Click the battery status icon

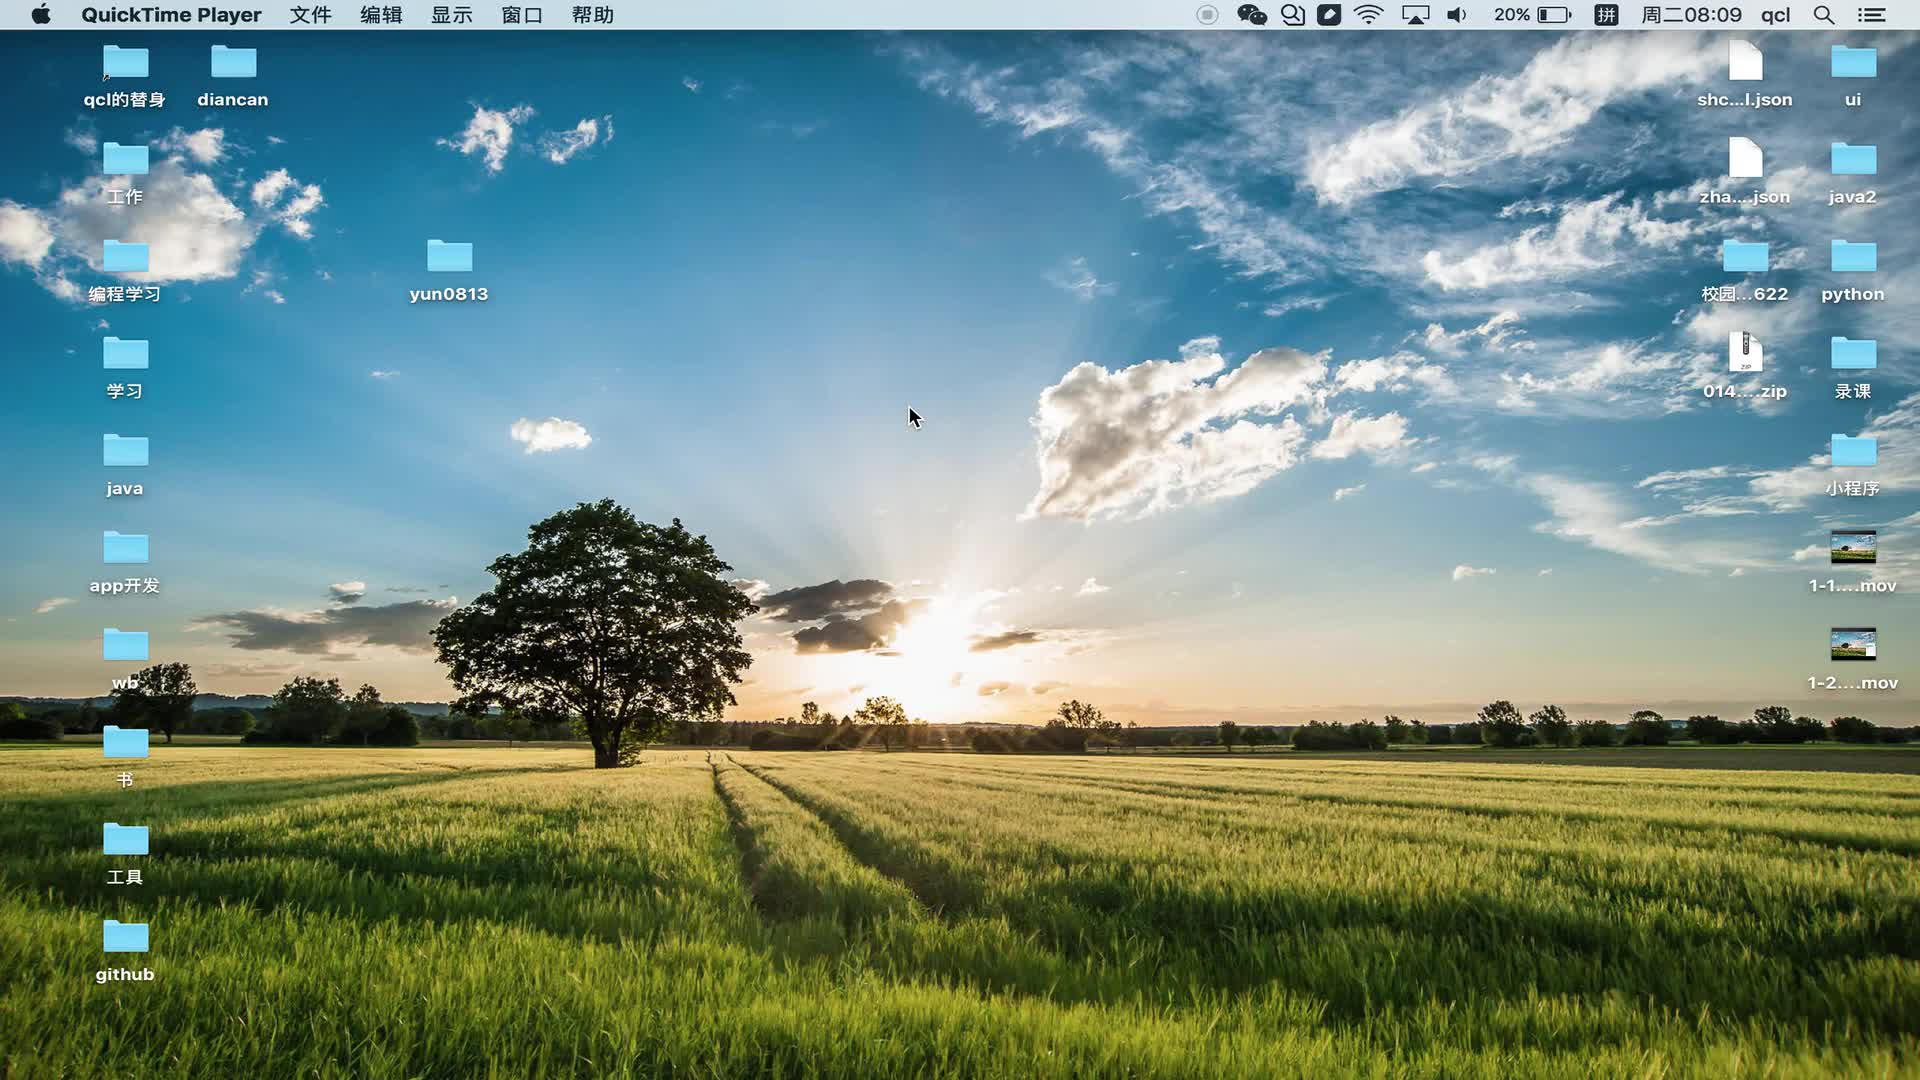pyautogui.click(x=1554, y=15)
